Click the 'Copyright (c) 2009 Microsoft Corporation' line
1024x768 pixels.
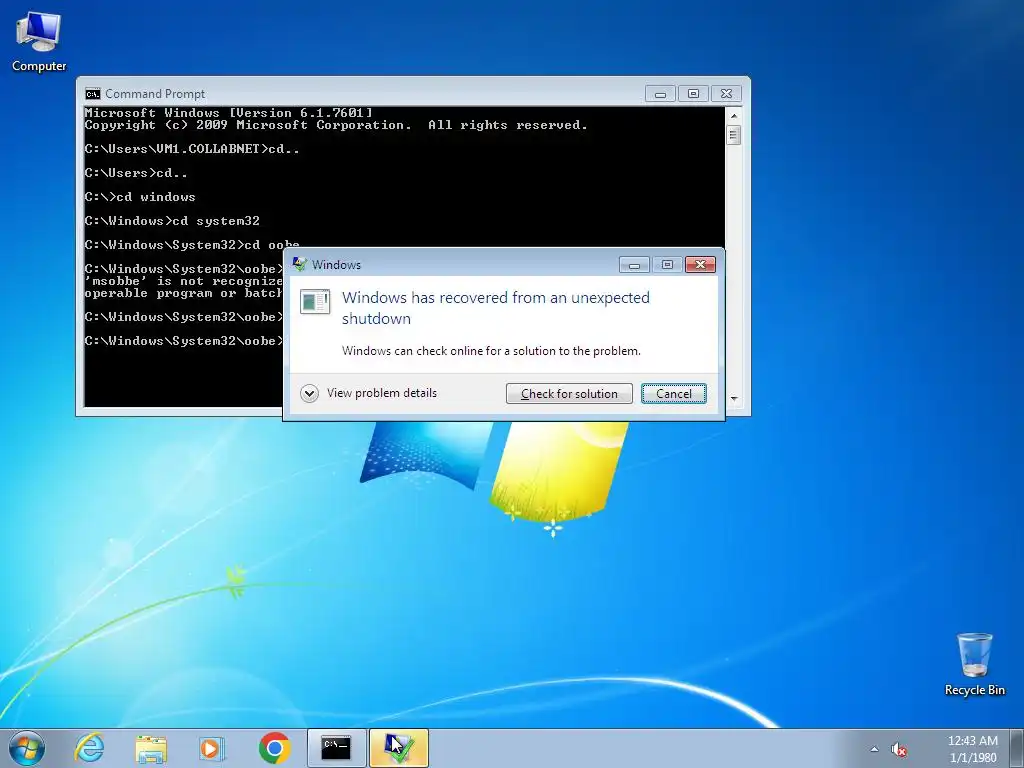point(336,125)
